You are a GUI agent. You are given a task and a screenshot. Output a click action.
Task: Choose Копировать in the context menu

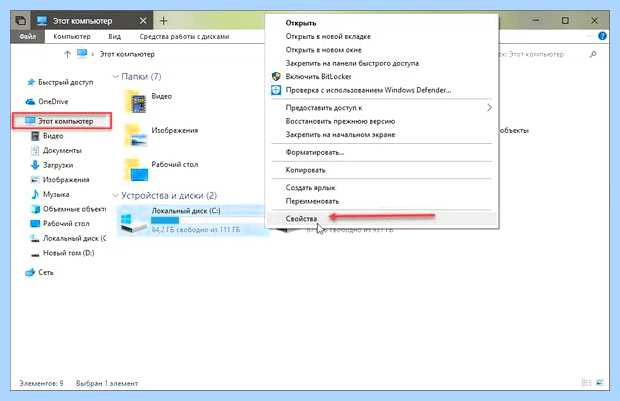point(382,170)
